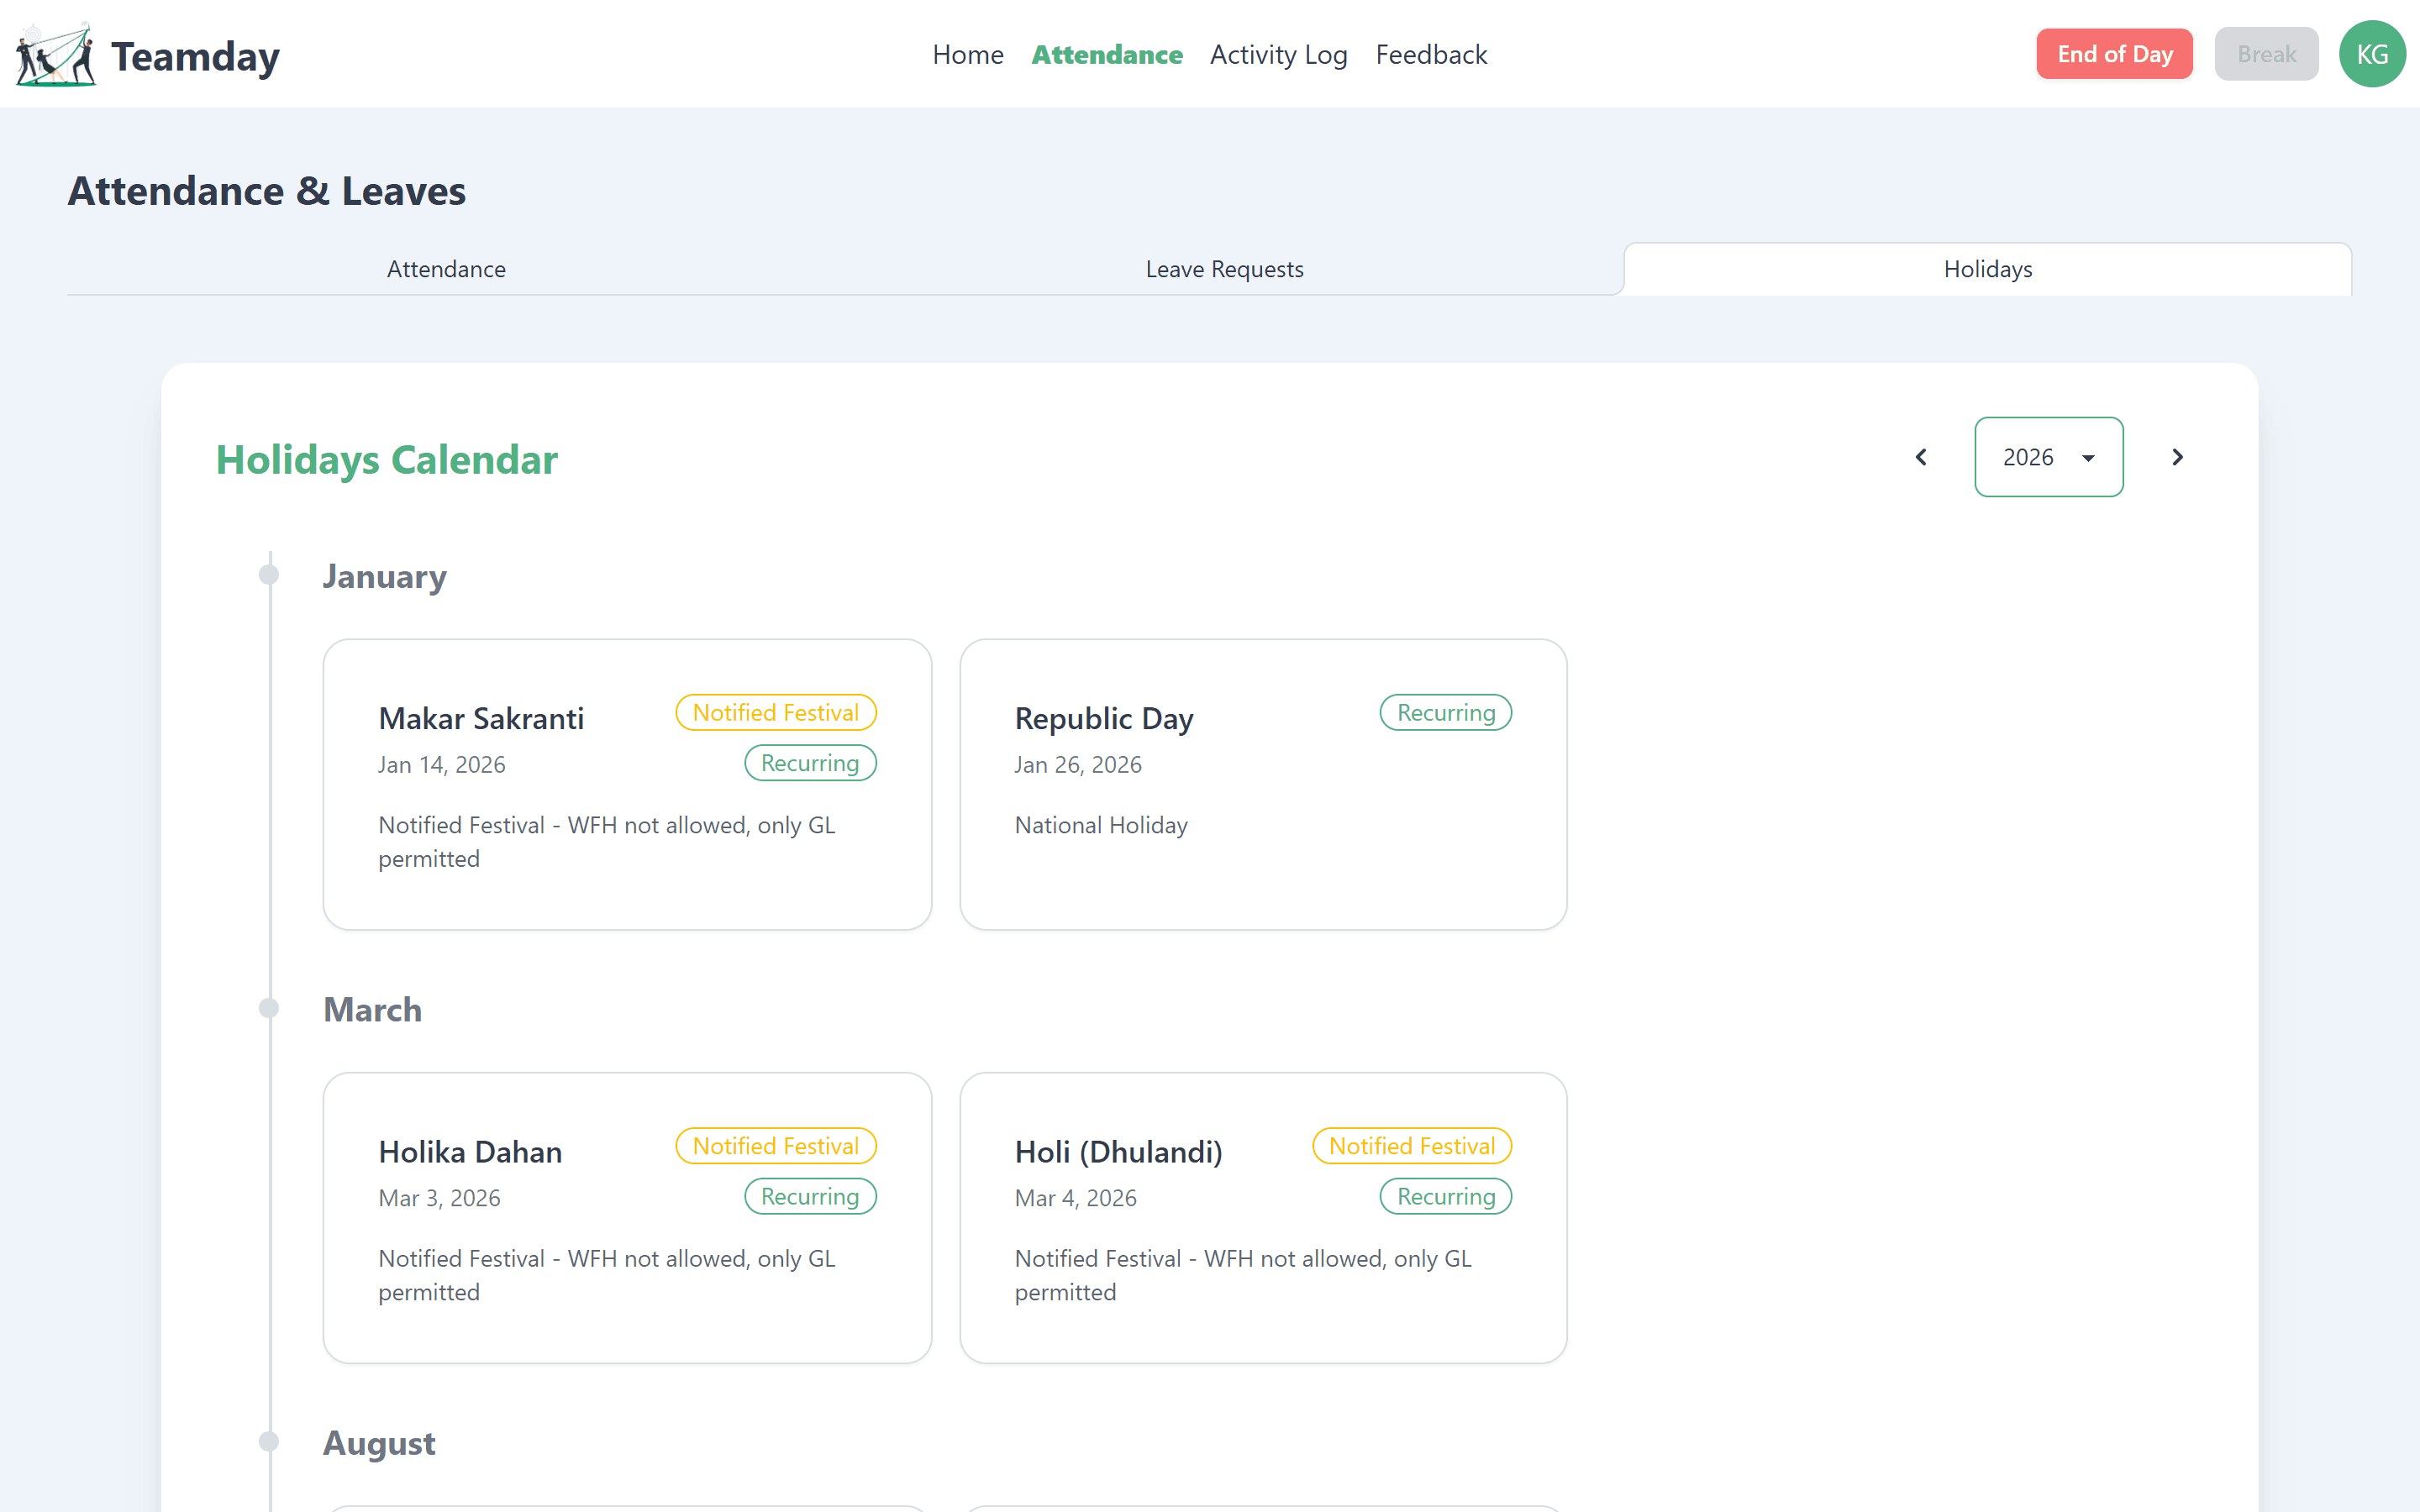Open the Activity Log page

click(x=1278, y=54)
